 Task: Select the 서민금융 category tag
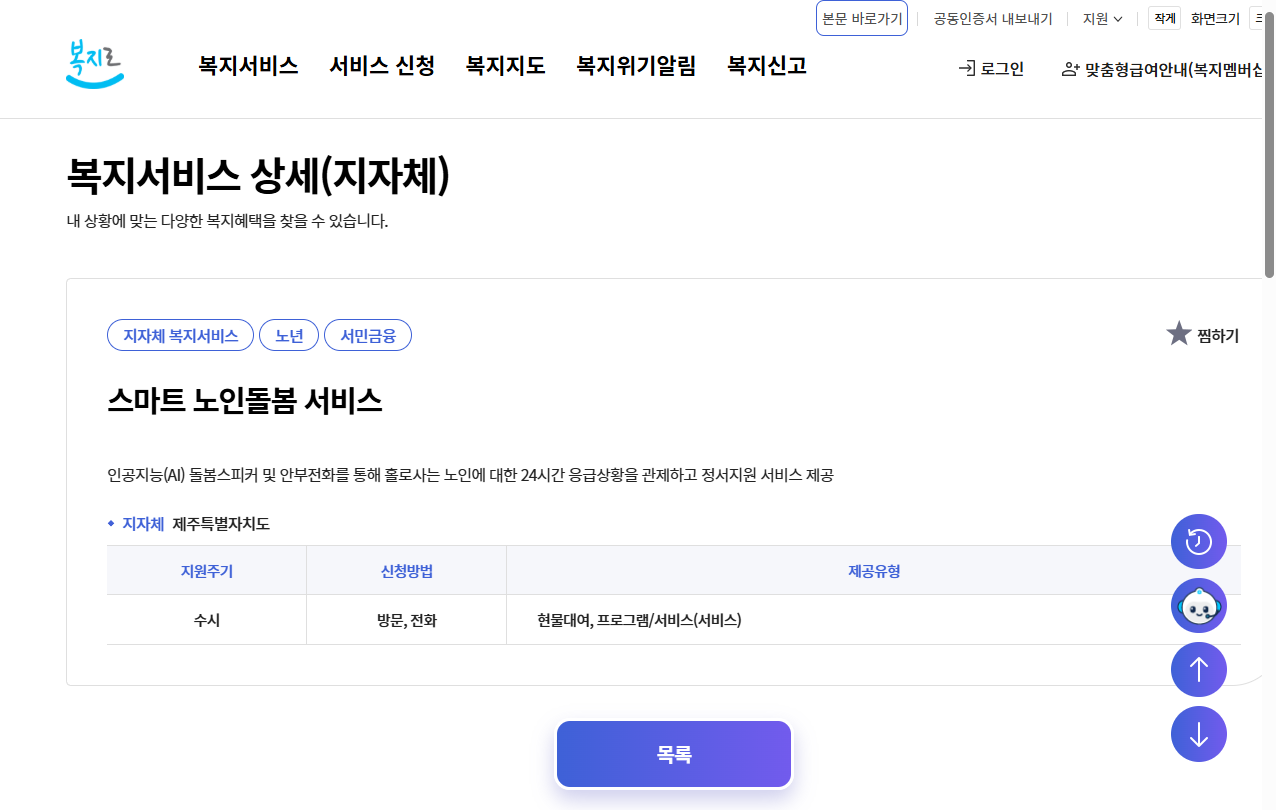point(367,335)
